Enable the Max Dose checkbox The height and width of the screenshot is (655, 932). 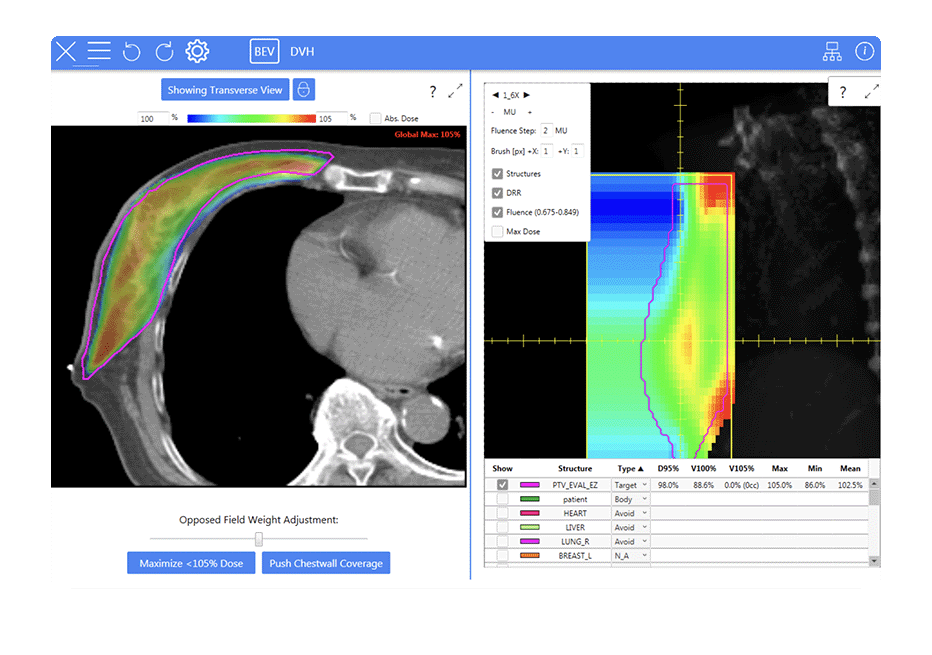click(x=497, y=232)
